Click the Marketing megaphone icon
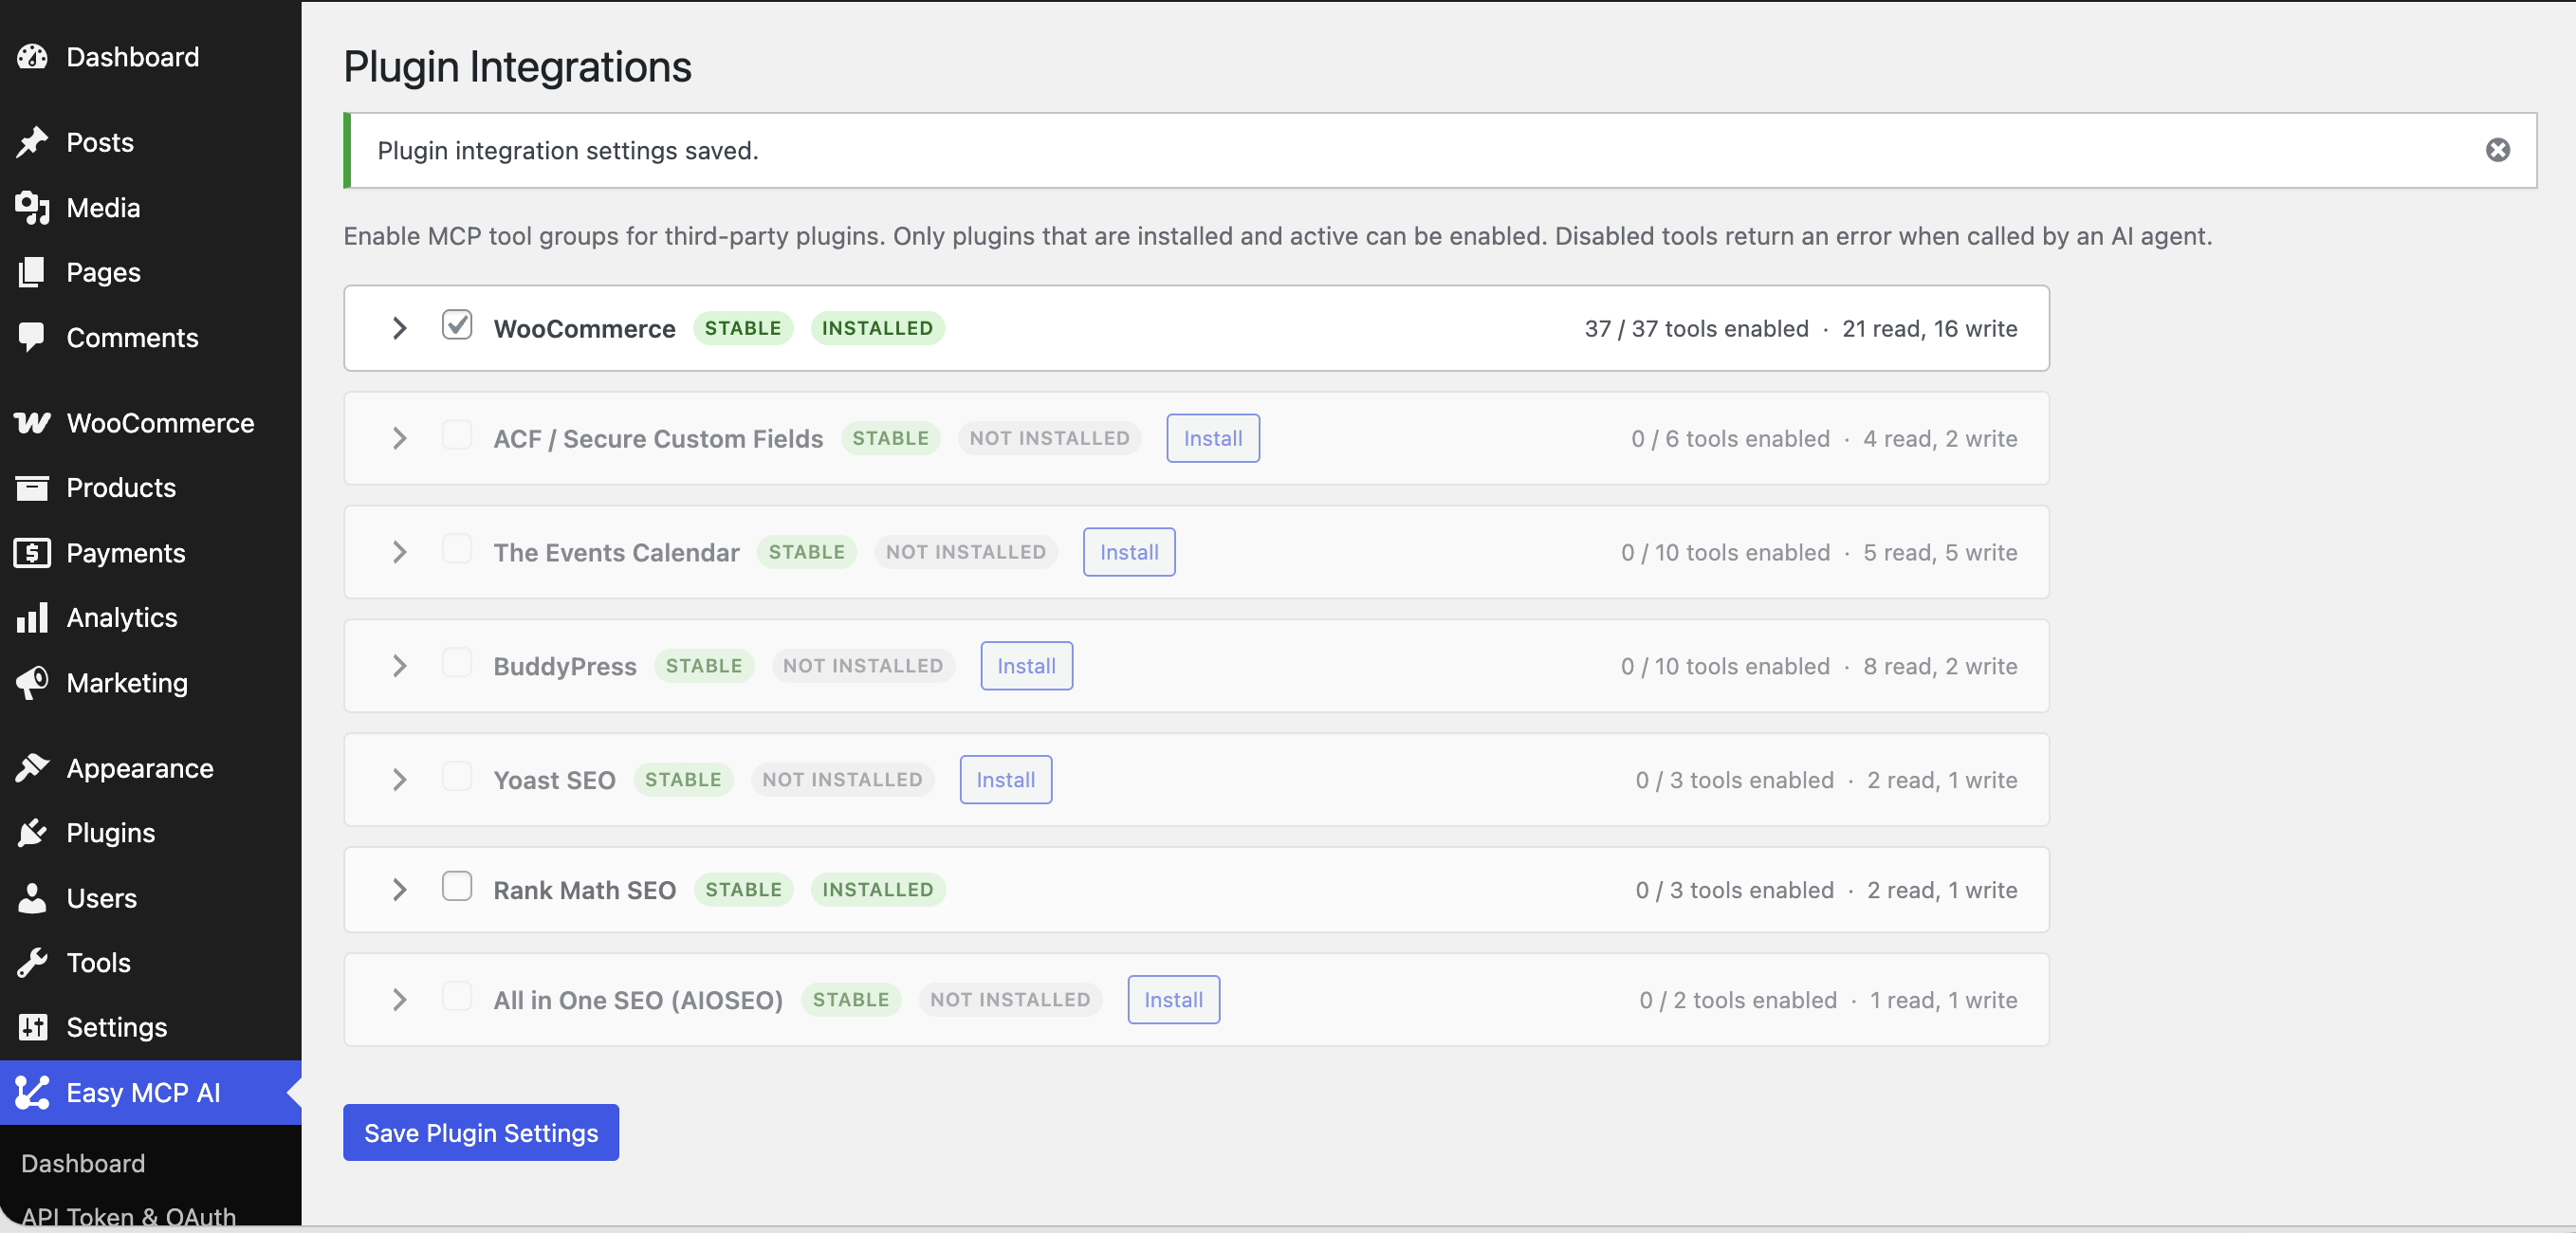This screenshot has height=1233, width=2576. 32,682
